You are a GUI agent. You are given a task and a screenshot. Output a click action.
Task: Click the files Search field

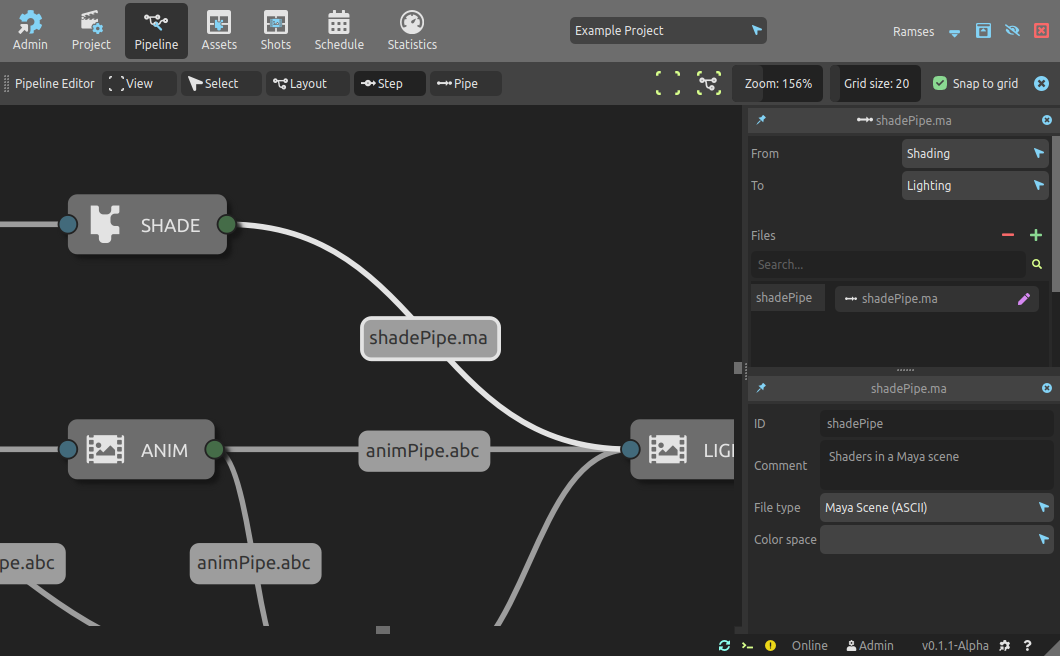(x=888, y=264)
